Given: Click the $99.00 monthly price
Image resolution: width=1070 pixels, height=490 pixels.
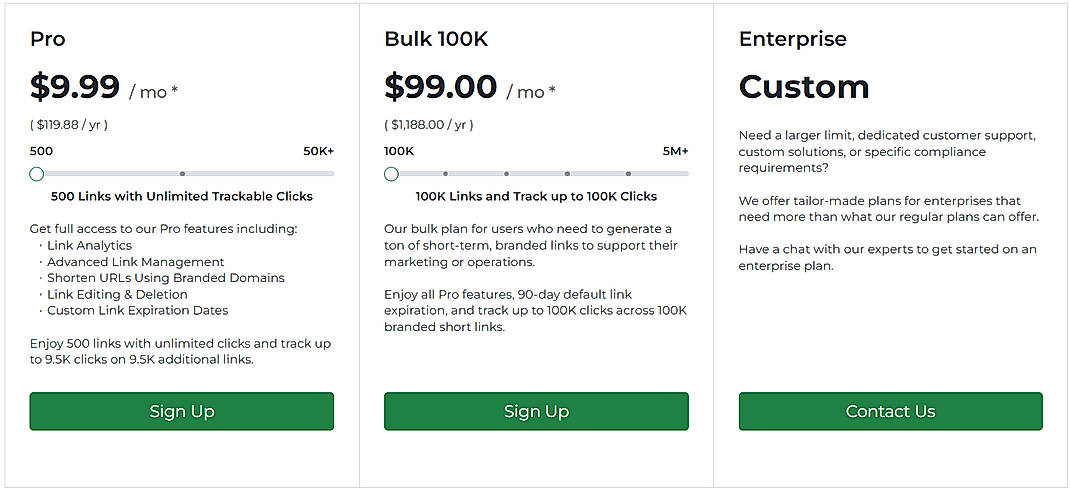Looking at the screenshot, I should click(x=440, y=87).
